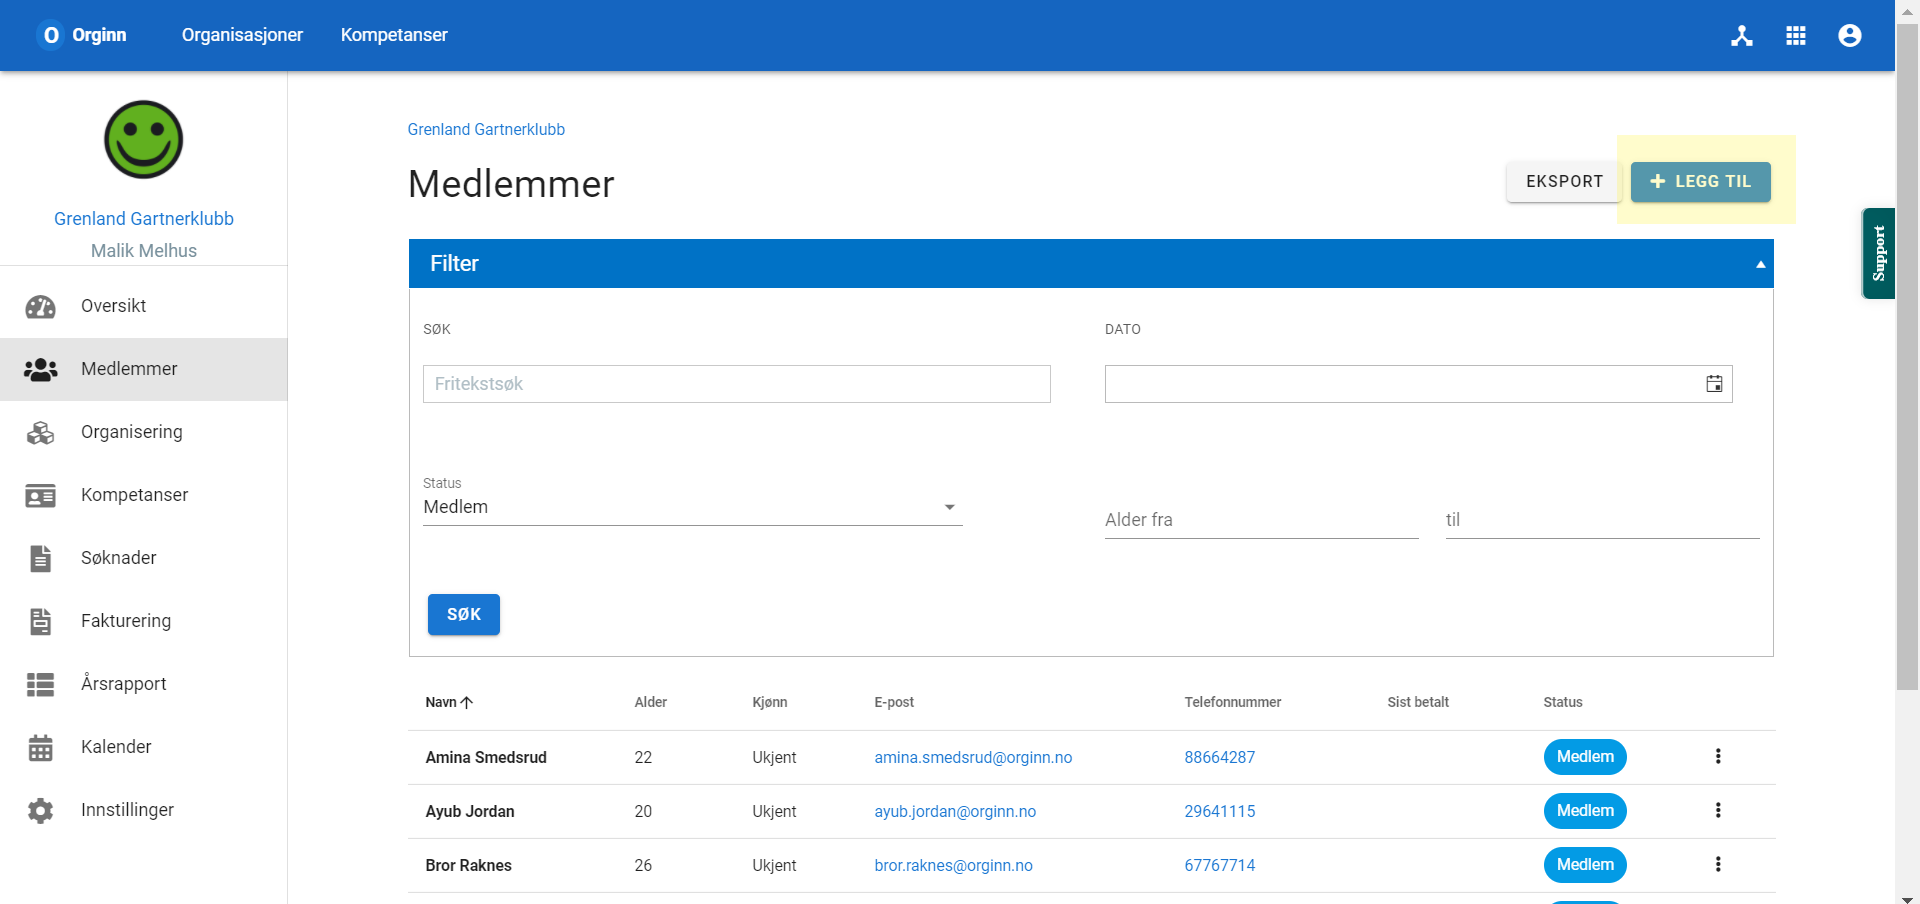
Task: Click Medlem status badge for Amina Smedsrud
Action: tap(1585, 757)
